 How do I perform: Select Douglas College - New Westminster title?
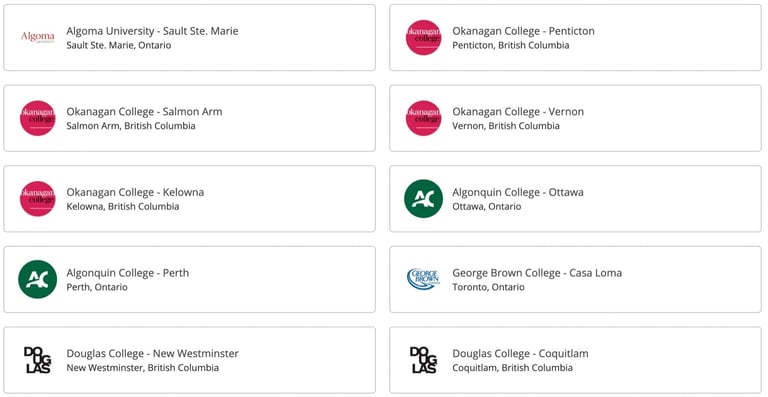tap(152, 353)
